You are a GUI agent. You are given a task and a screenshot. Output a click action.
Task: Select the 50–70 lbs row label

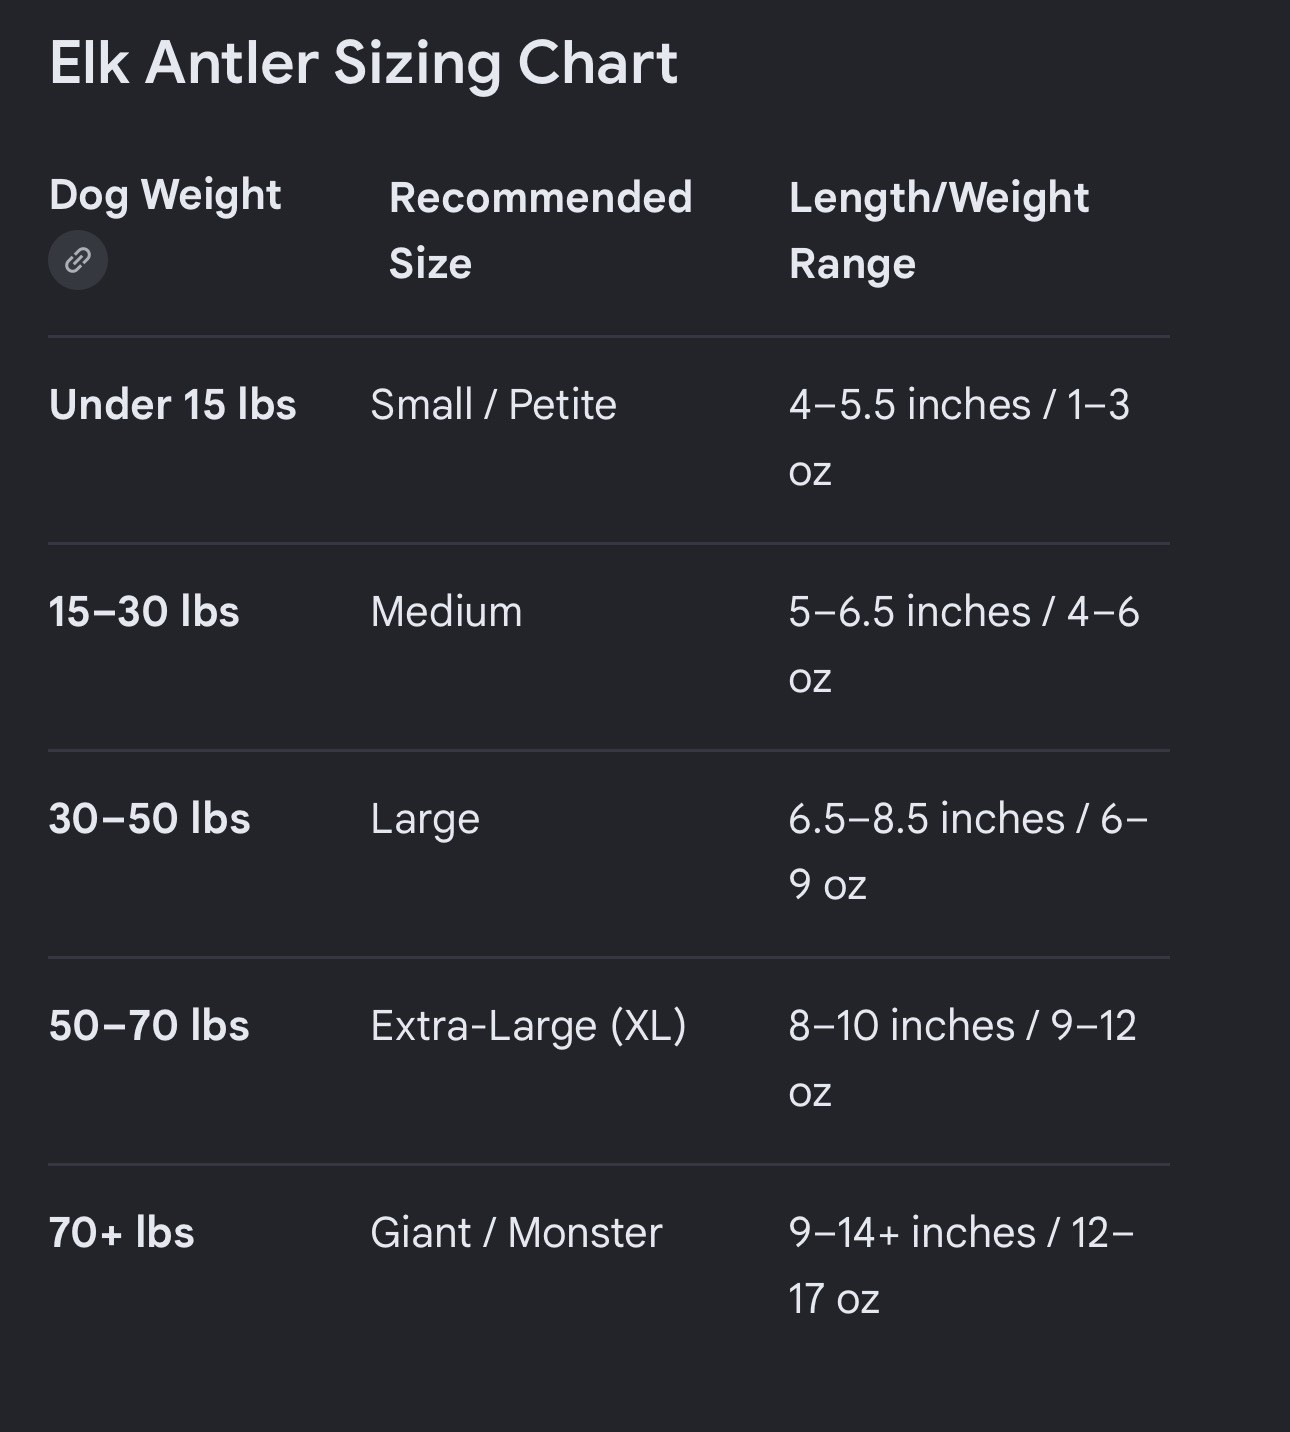(149, 1026)
